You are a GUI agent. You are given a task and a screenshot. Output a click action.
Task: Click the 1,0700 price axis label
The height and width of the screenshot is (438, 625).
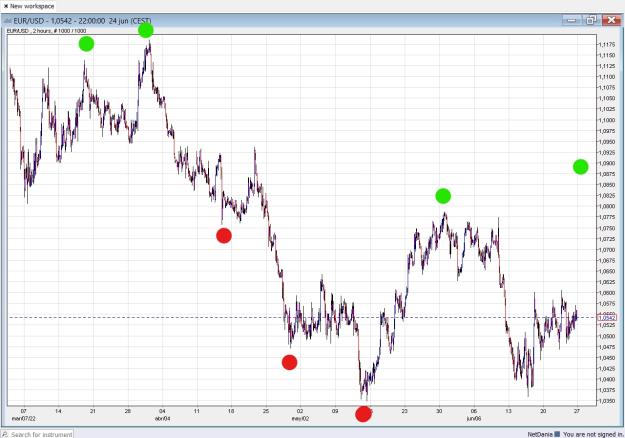click(x=606, y=250)
